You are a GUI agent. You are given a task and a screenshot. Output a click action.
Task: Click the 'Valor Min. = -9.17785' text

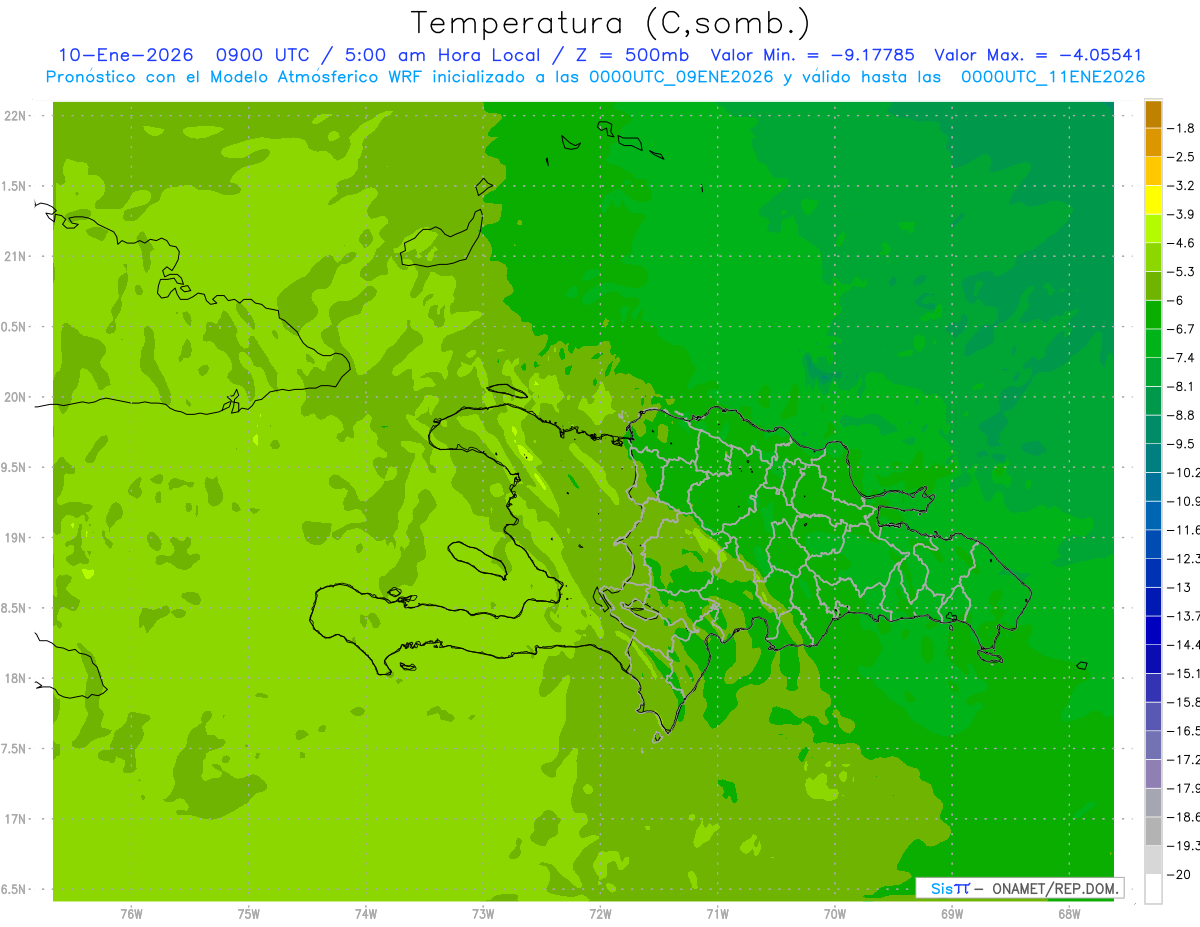click(x=812, y=56)
